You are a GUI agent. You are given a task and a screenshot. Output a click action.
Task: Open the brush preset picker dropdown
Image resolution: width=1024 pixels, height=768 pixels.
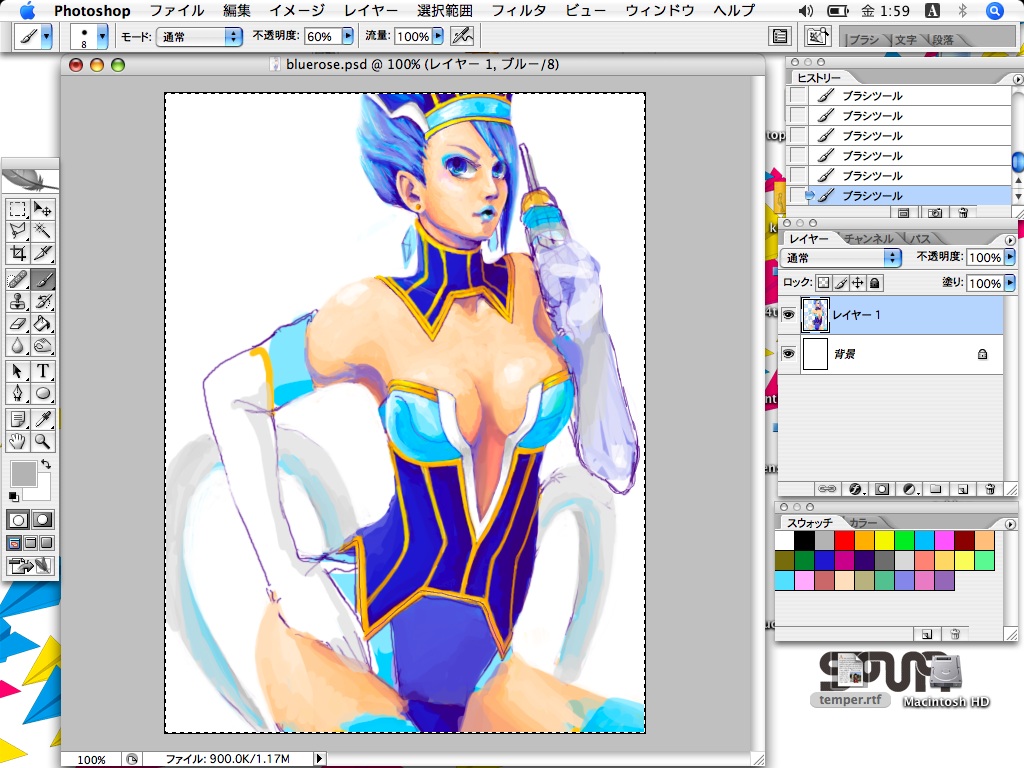(102, 36)
